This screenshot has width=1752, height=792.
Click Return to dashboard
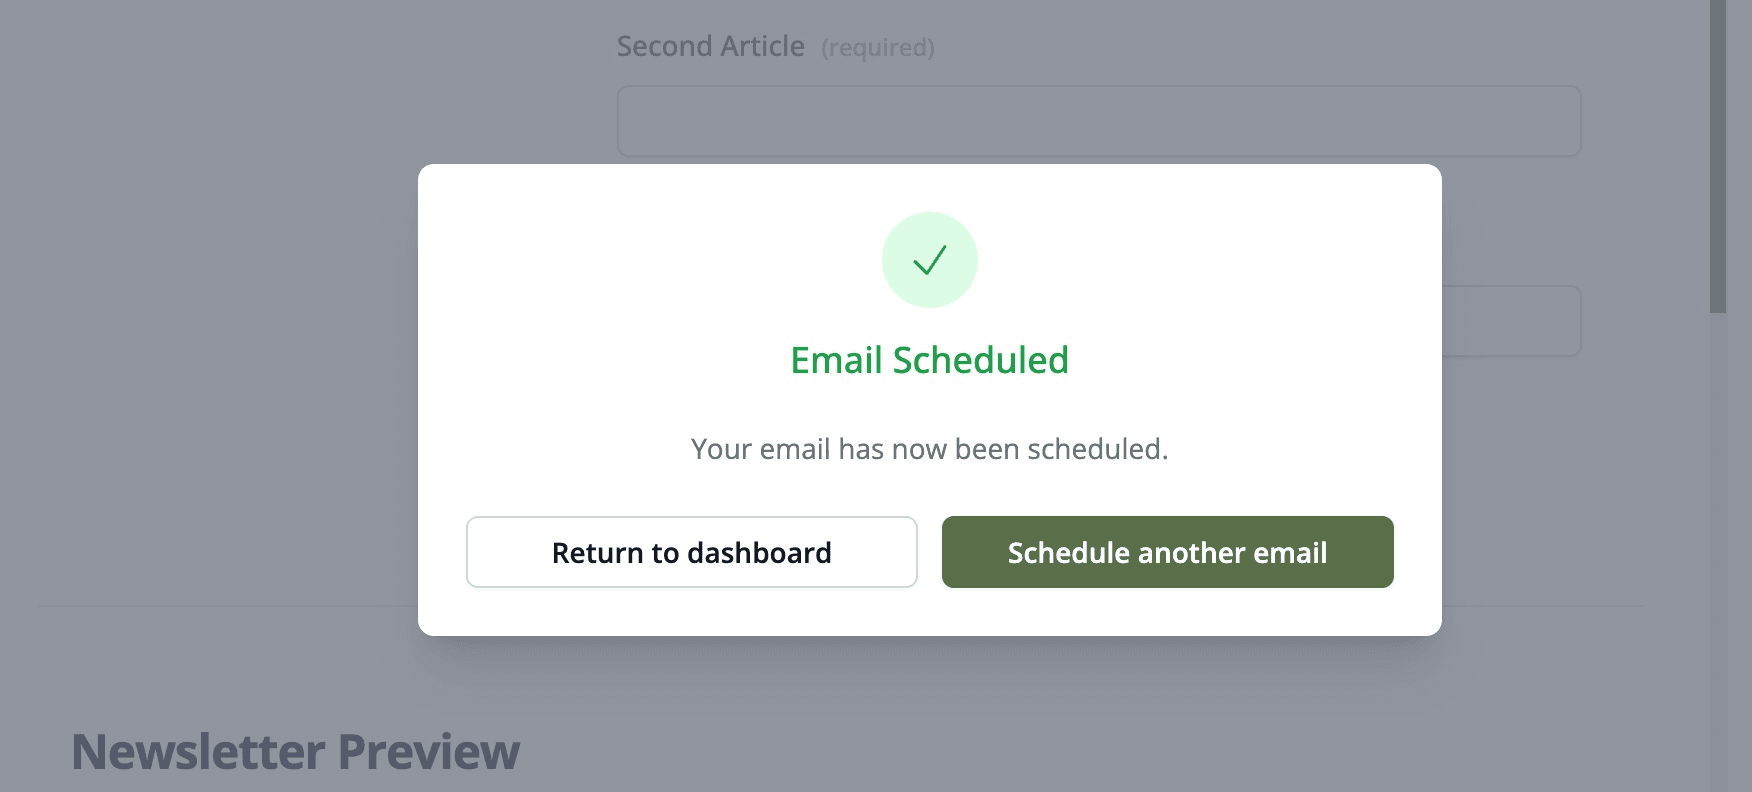(691, 552)
